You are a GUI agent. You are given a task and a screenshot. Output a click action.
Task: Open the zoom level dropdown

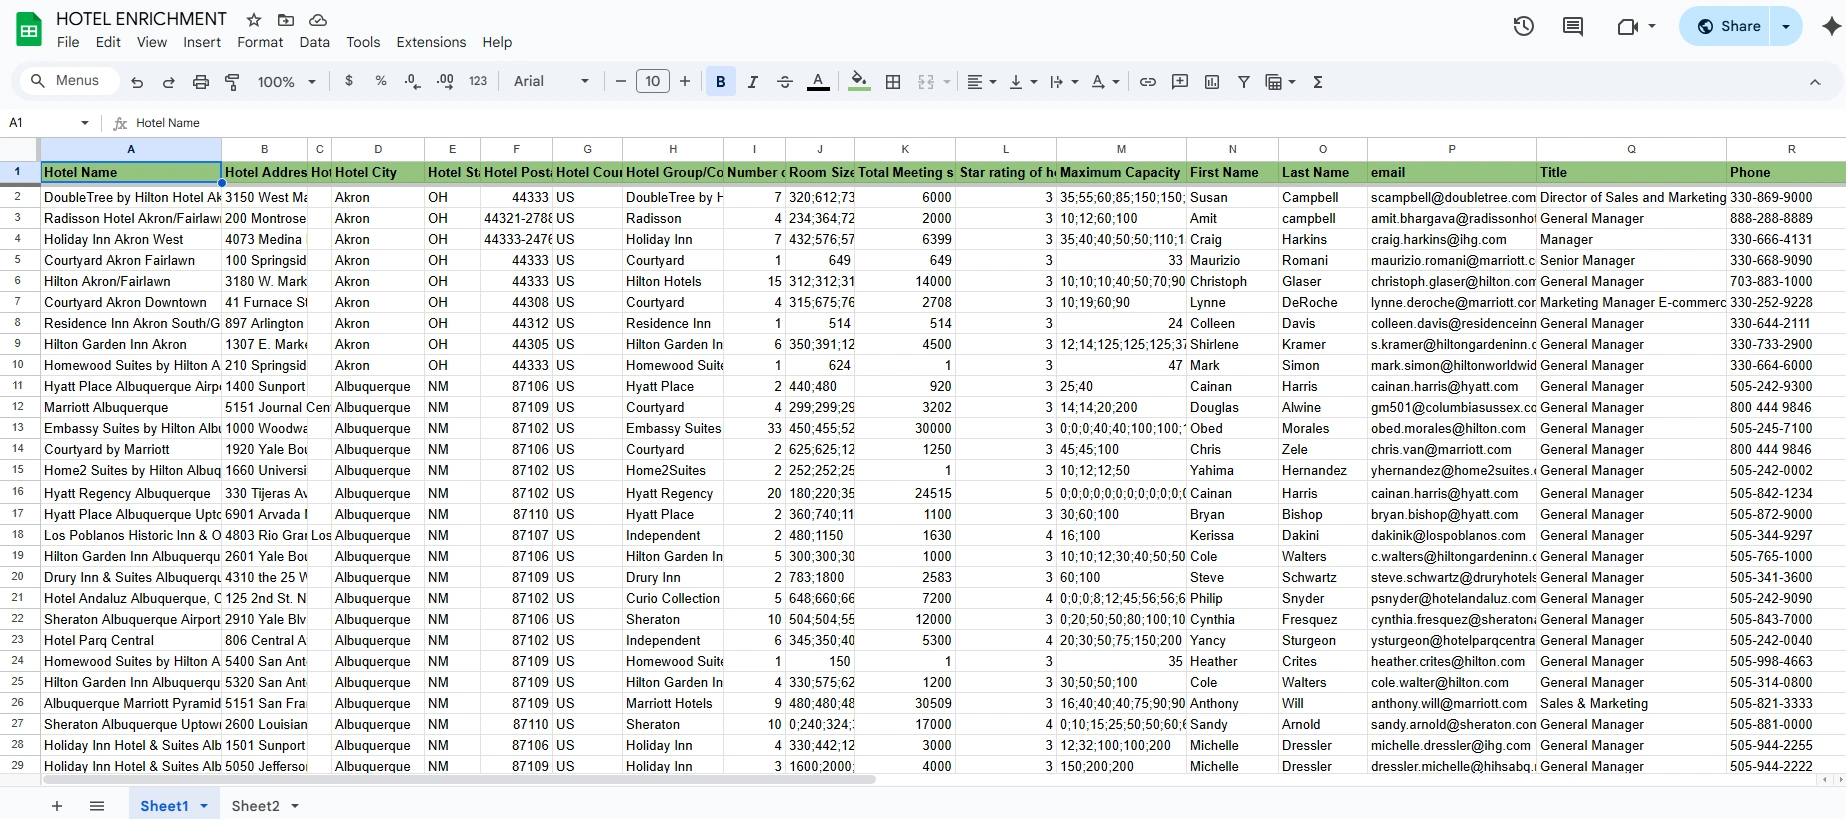(x=287, y=82)
